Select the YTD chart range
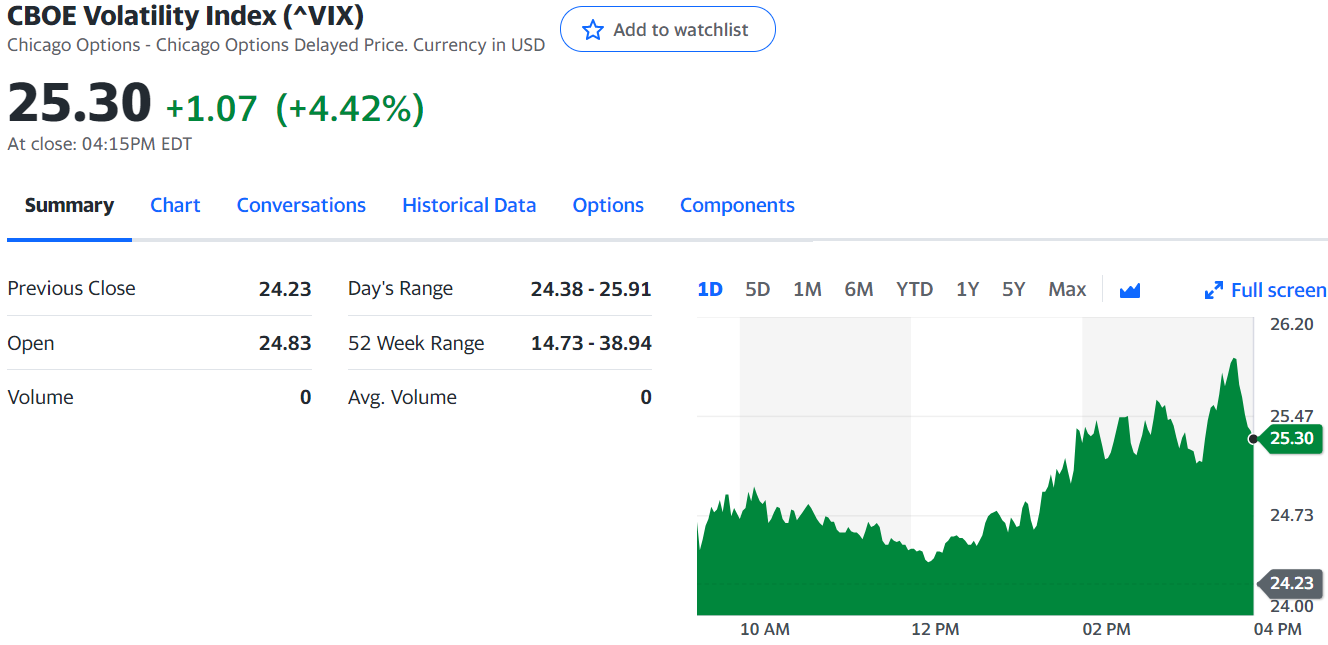The image size is (1328, 645). tap(915, 290)
